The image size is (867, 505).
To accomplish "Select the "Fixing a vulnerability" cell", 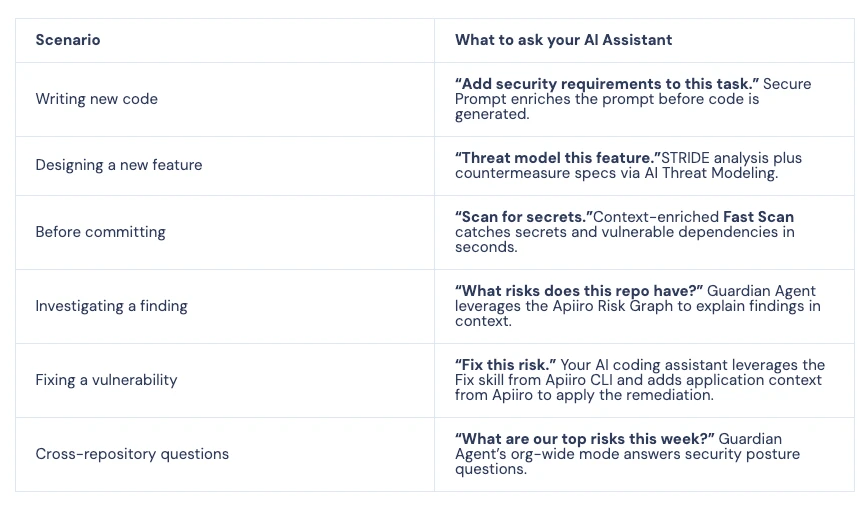I will tap(106, 380).
